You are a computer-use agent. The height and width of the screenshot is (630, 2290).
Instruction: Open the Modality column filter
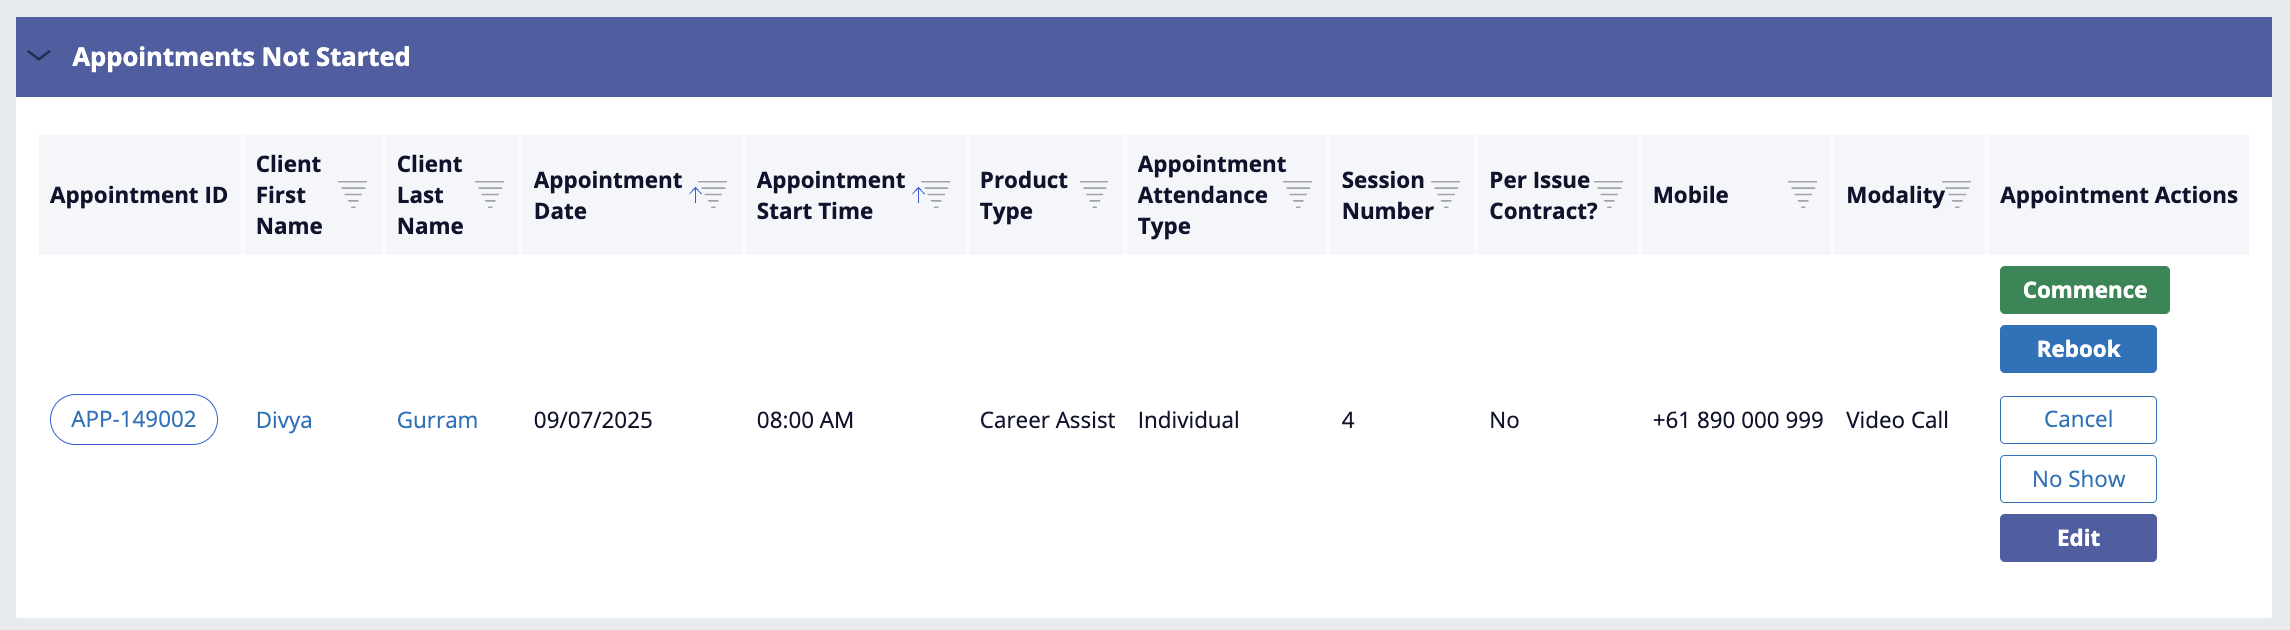1957,194
